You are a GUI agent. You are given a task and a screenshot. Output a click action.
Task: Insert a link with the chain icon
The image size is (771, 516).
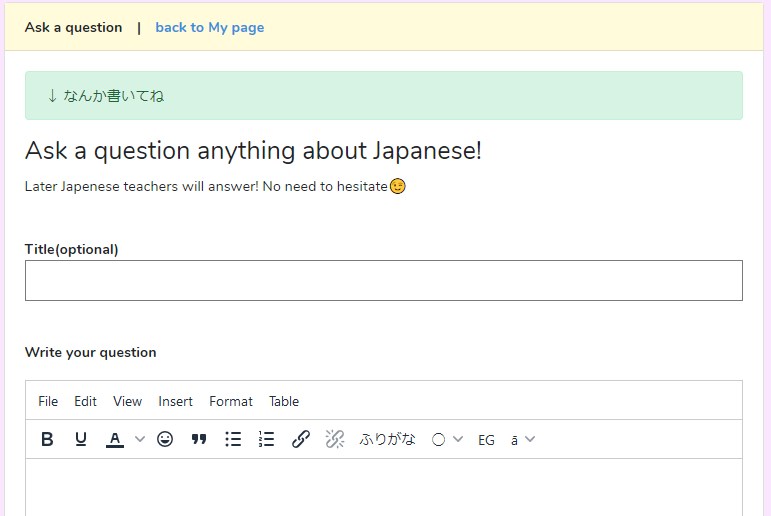(300, 439)
